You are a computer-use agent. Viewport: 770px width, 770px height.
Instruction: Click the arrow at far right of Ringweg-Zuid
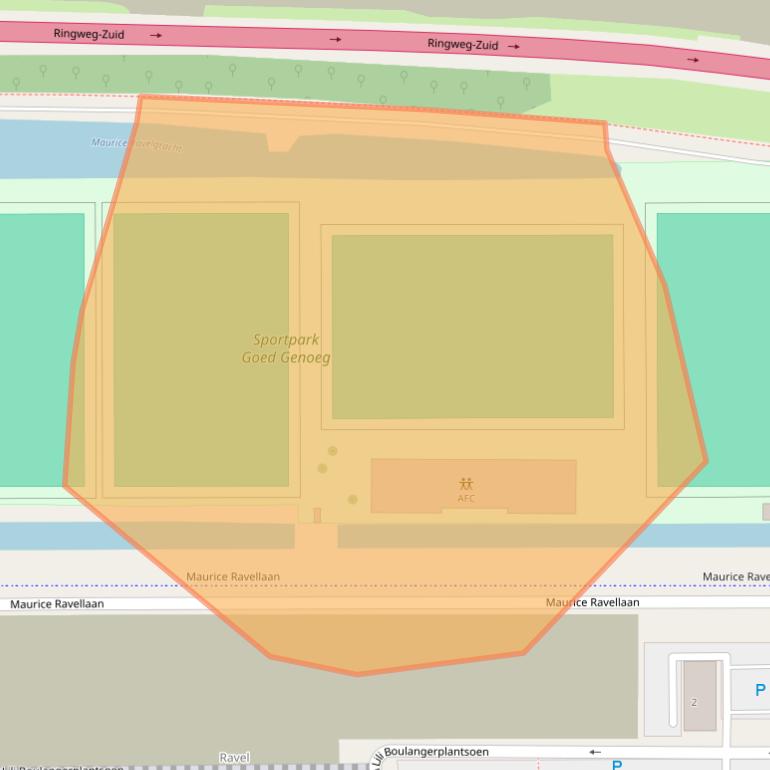[x=693, y=60]
